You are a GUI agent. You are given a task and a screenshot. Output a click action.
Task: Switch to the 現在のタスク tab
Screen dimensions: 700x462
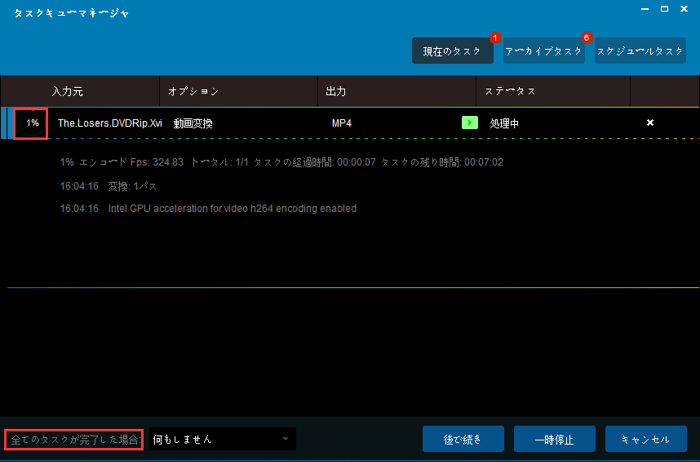[452, 51]
